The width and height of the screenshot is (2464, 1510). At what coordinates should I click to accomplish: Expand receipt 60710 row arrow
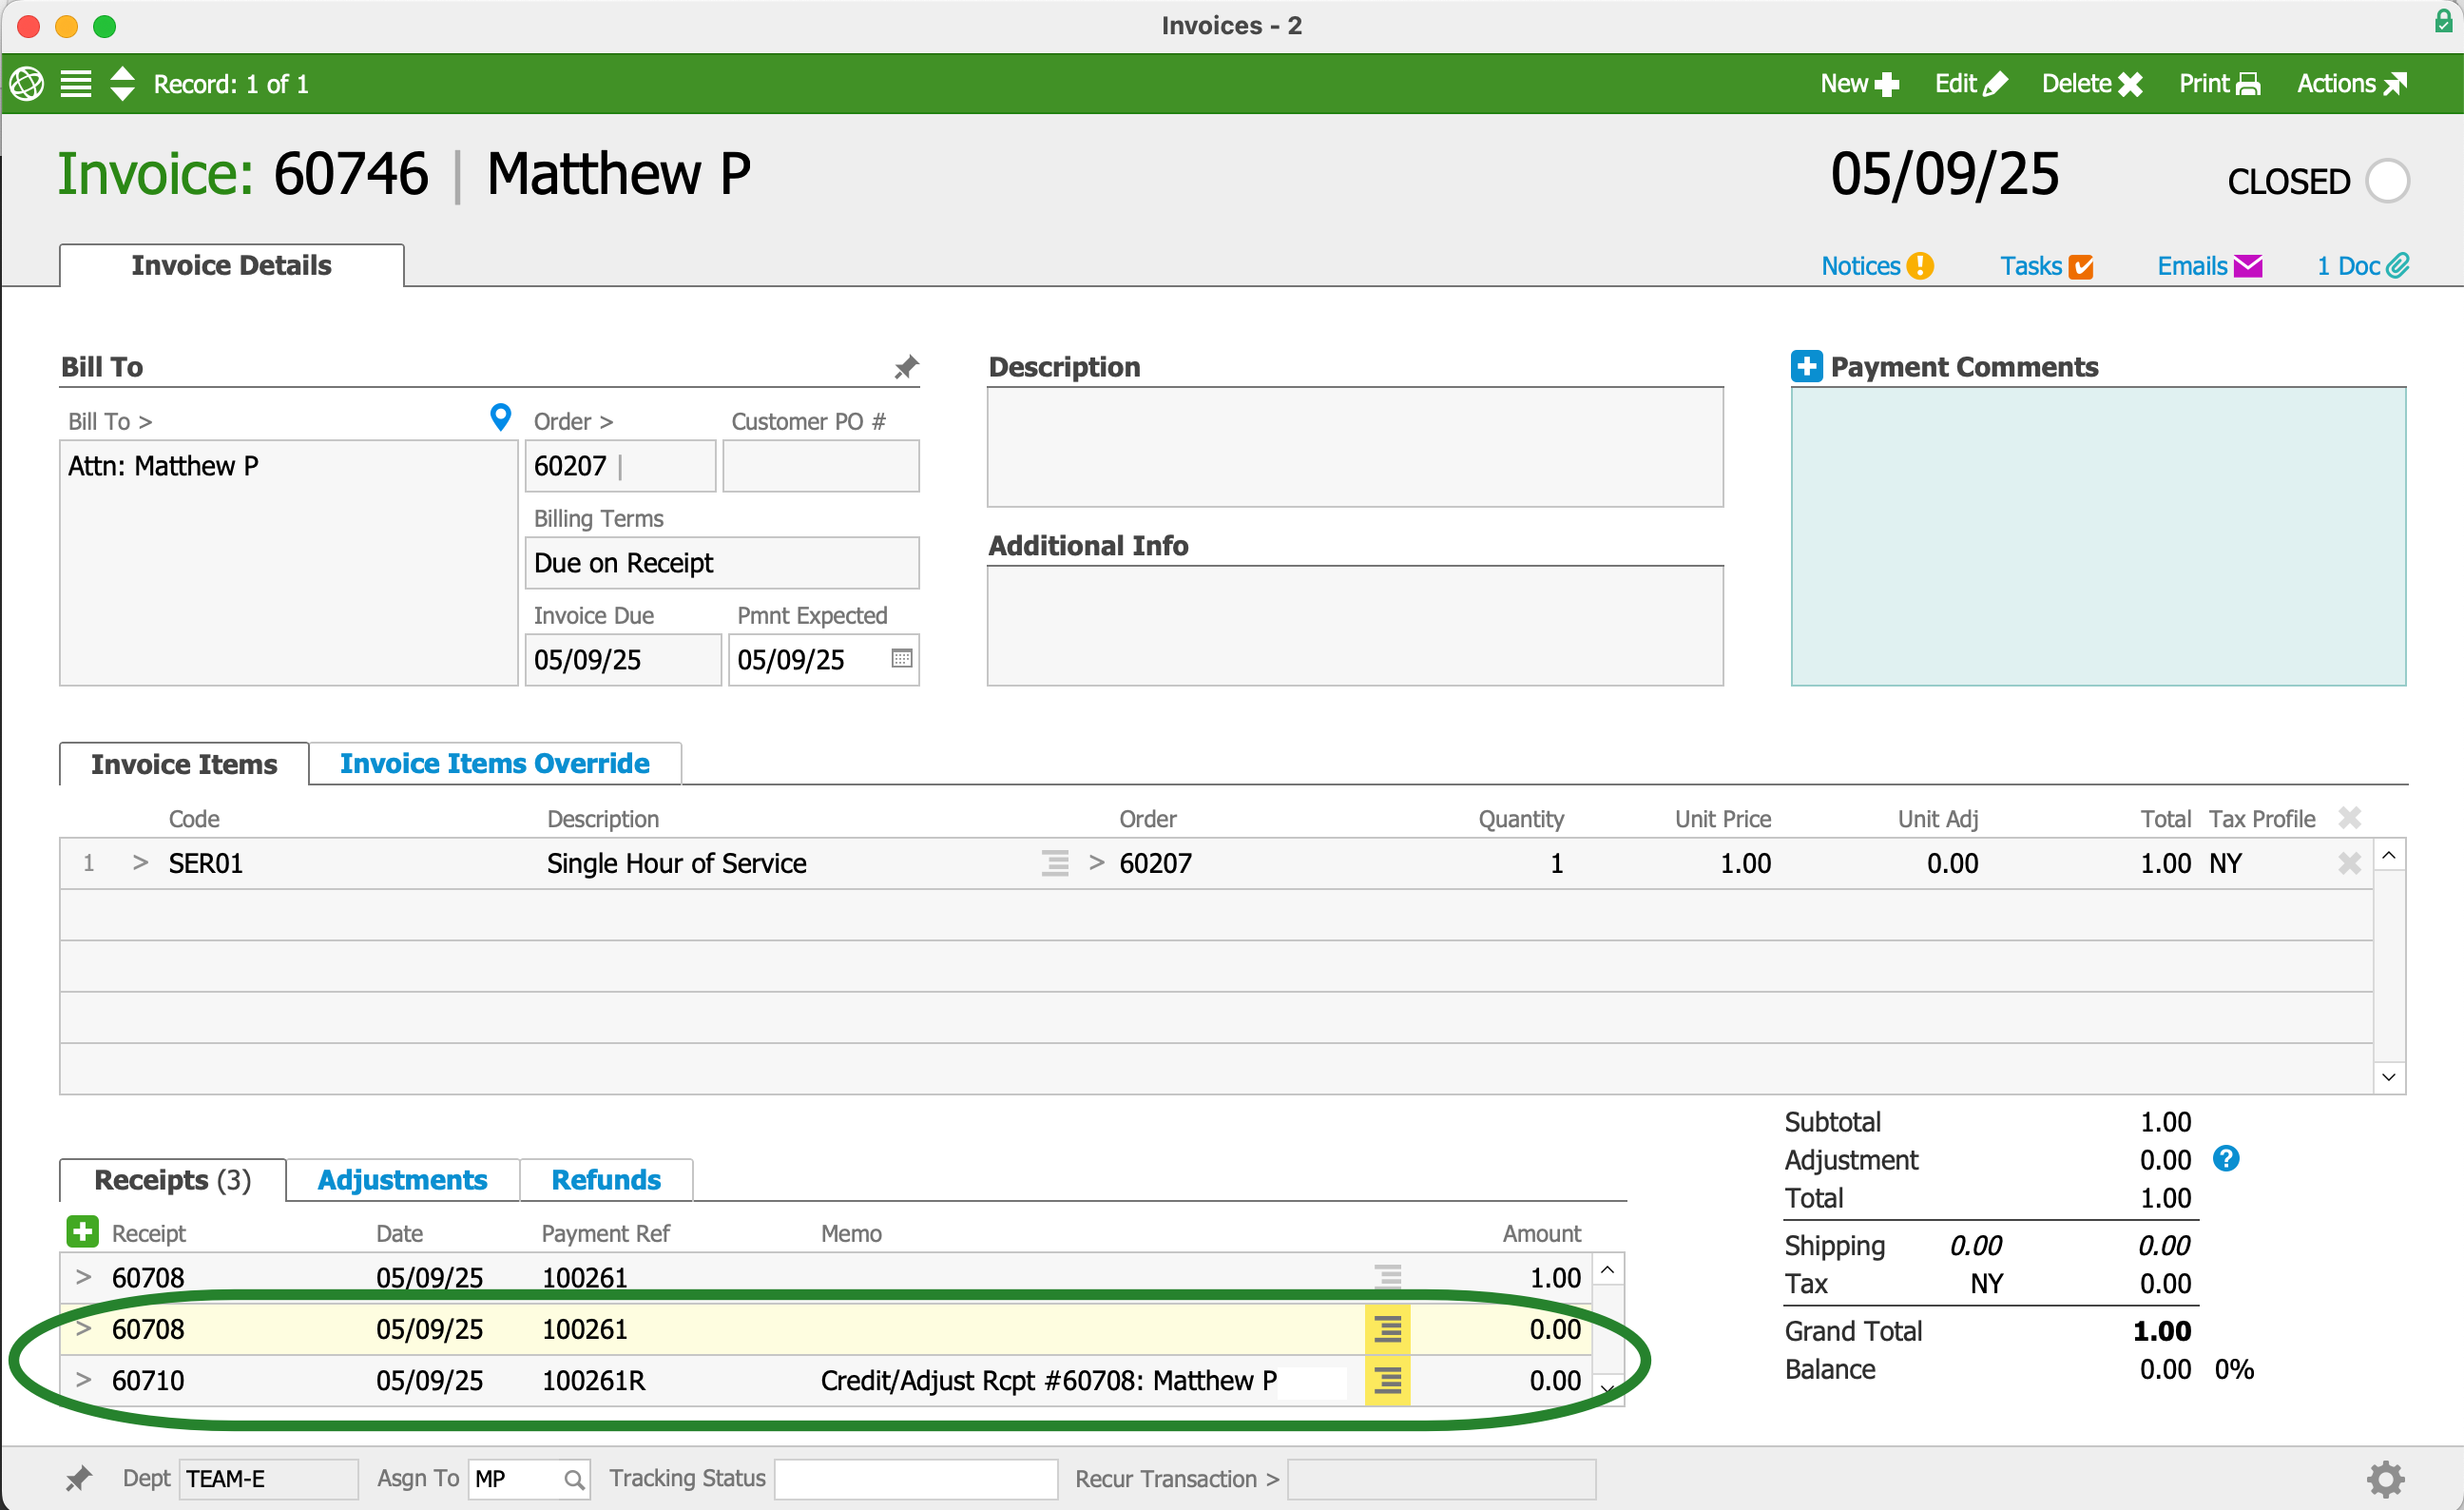pos(84,1381)
